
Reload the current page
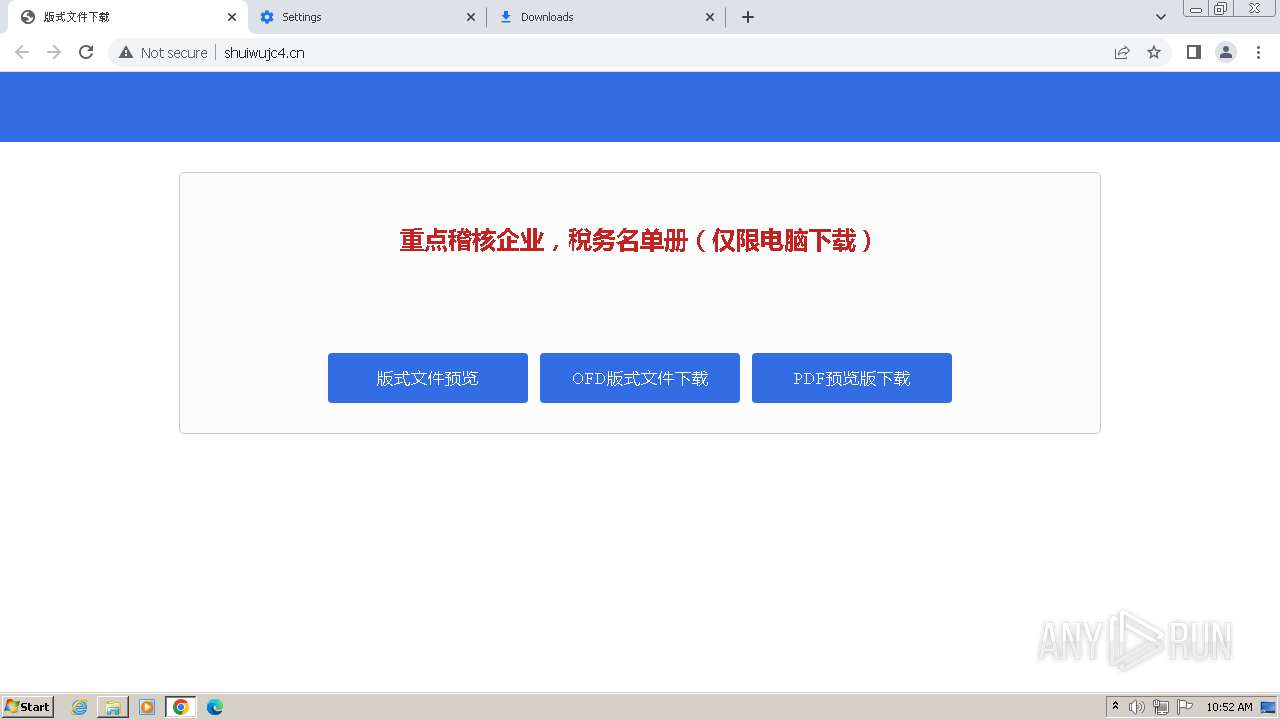tap(86, 52)
